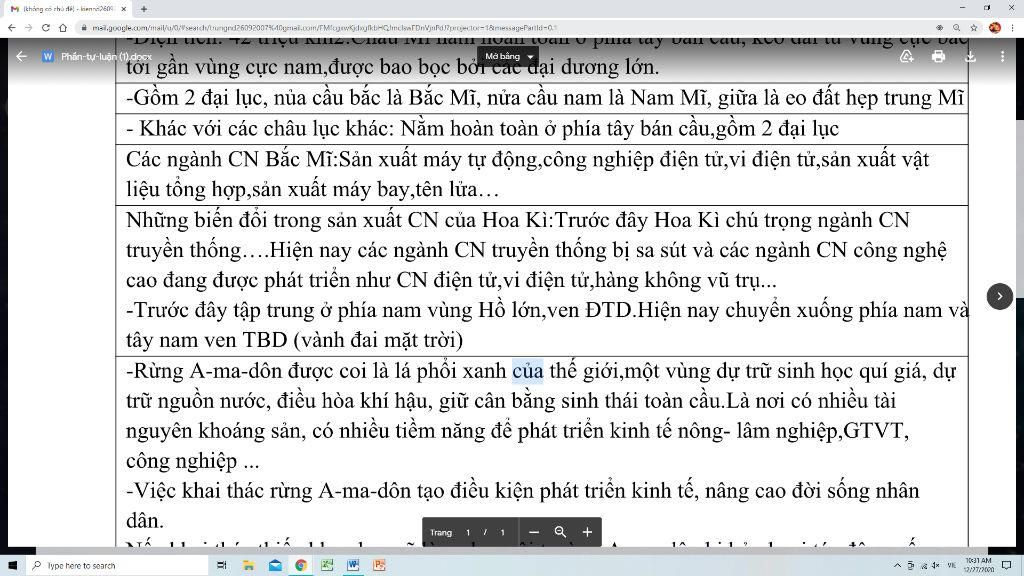
Task: Zoom in with the plus button
Action: pyautogui.click(x=587, y=532)
